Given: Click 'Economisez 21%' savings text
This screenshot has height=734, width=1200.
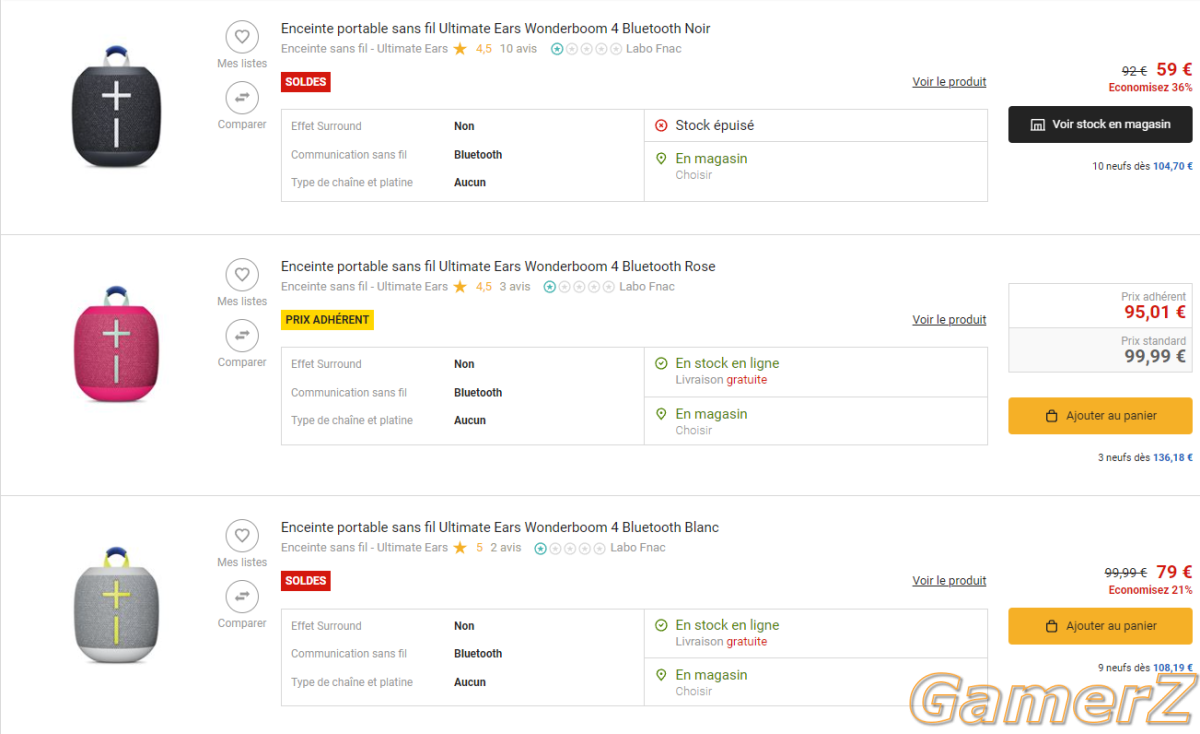Looking at the screenshot, I should (1150, 590).
